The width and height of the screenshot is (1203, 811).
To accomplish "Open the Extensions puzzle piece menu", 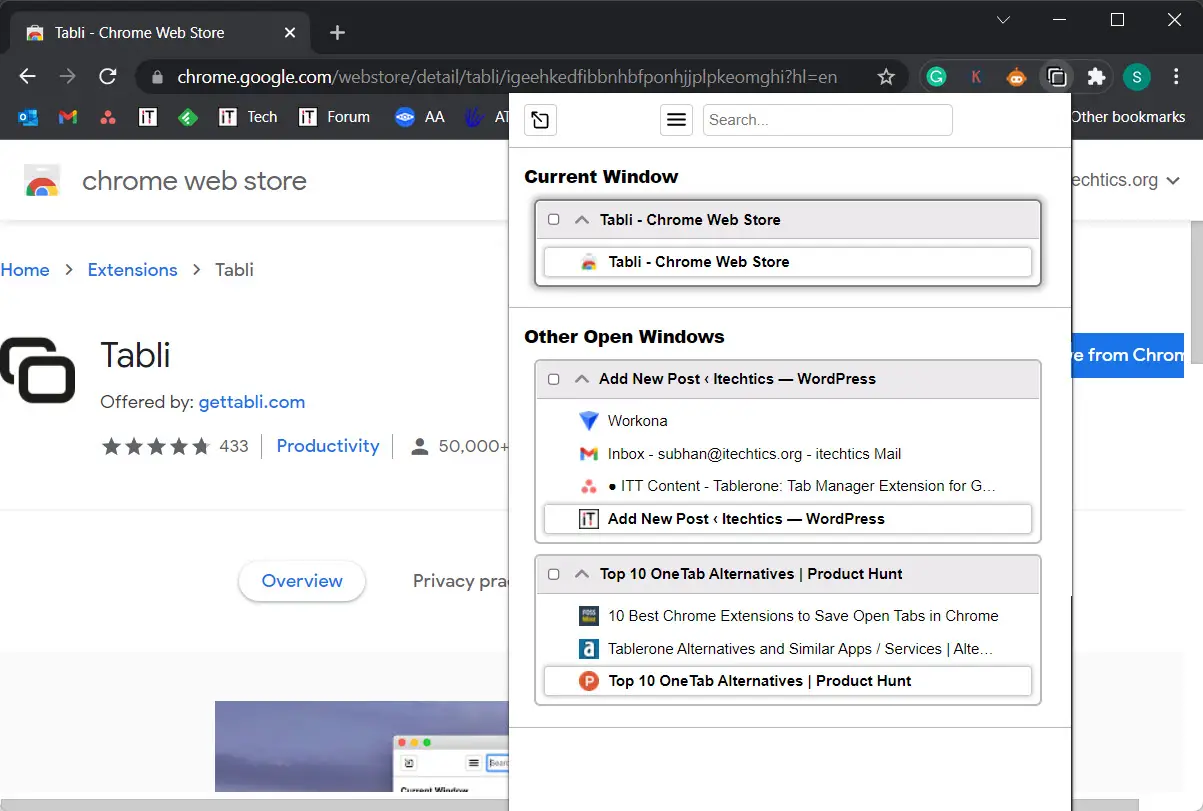I will [1096, 77].
